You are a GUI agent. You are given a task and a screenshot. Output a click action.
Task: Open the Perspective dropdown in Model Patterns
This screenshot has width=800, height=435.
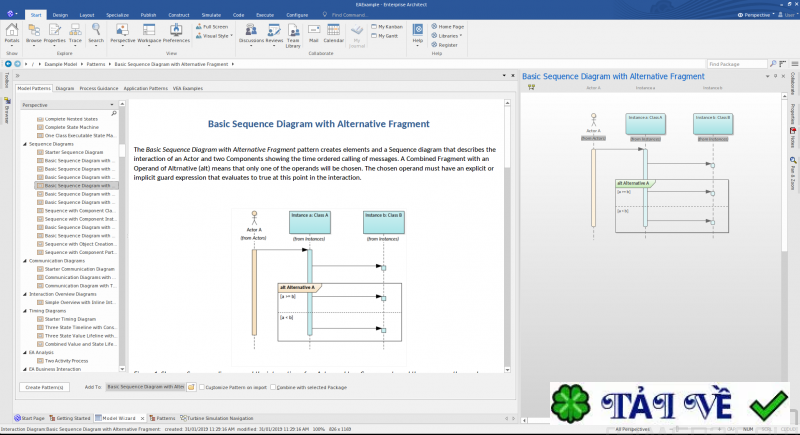click(x=68, y=104)
